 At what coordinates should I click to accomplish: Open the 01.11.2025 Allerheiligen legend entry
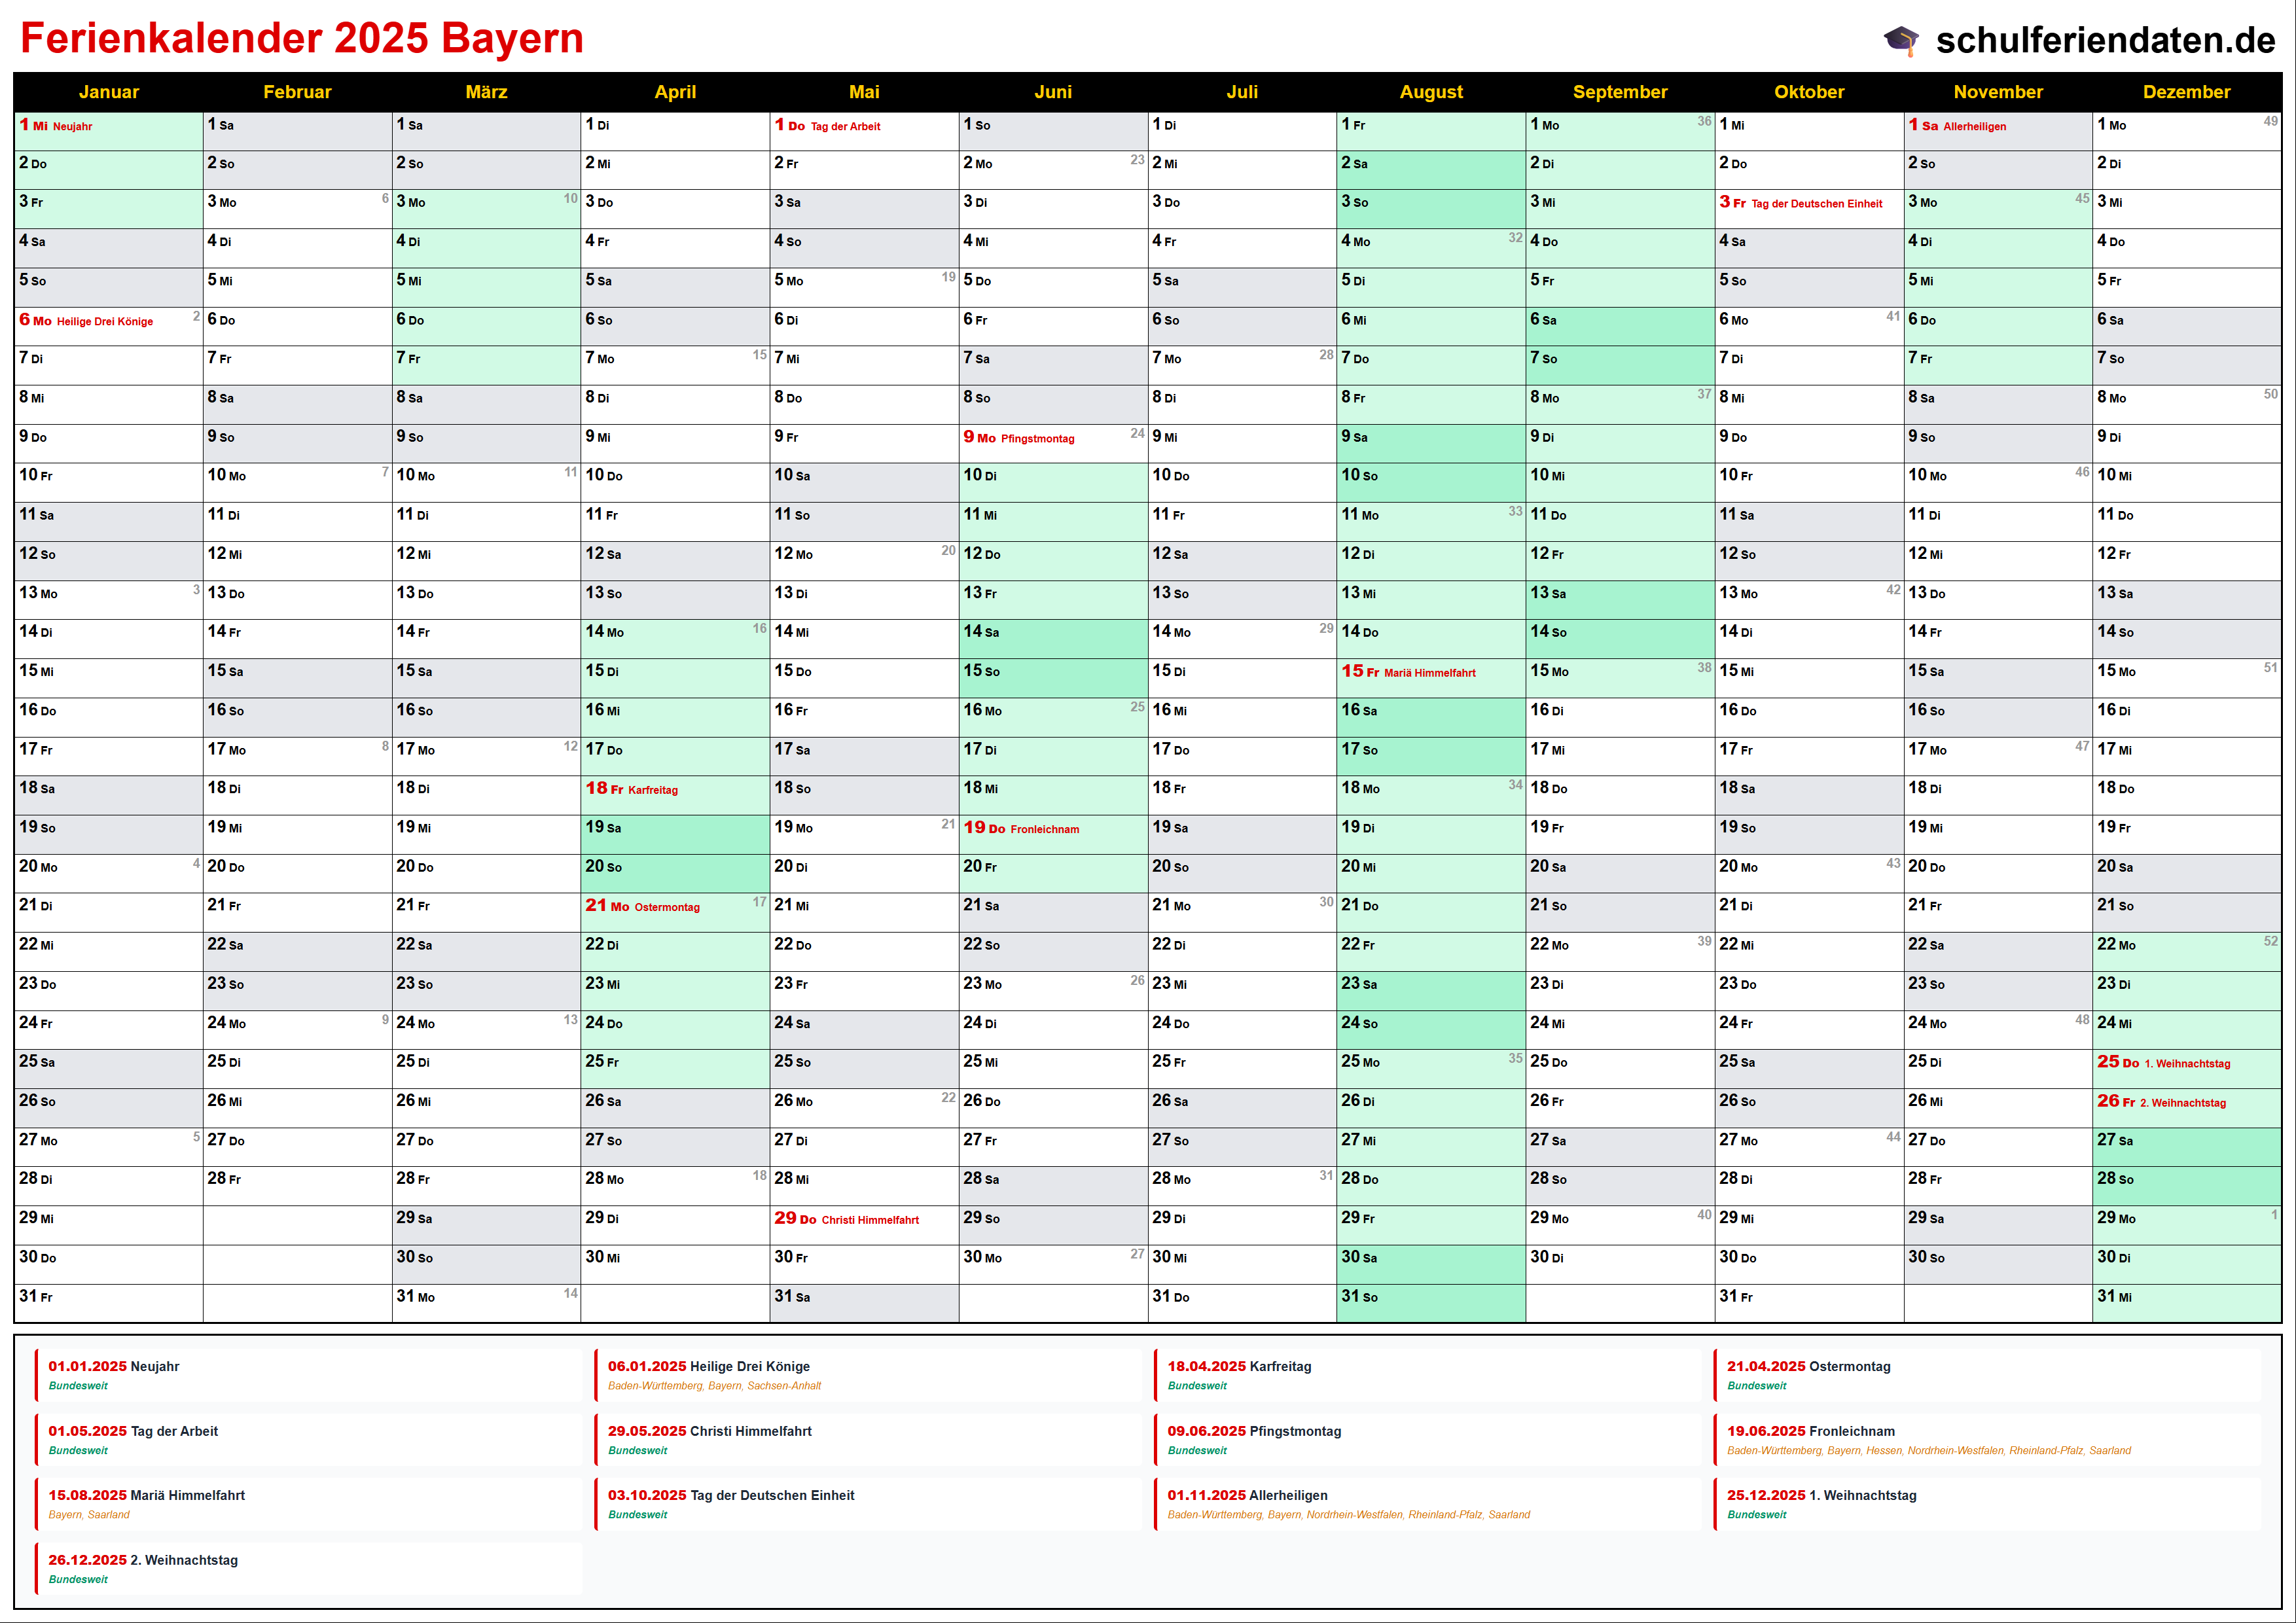click(1247, 1496)
